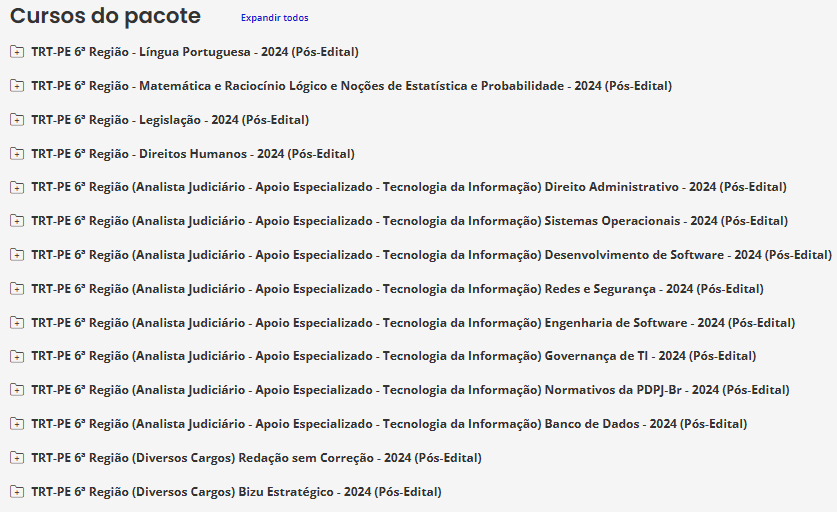
Task: Open the Direitos Humanos course title
Action: pyautogui.click(x=193, y=154)
